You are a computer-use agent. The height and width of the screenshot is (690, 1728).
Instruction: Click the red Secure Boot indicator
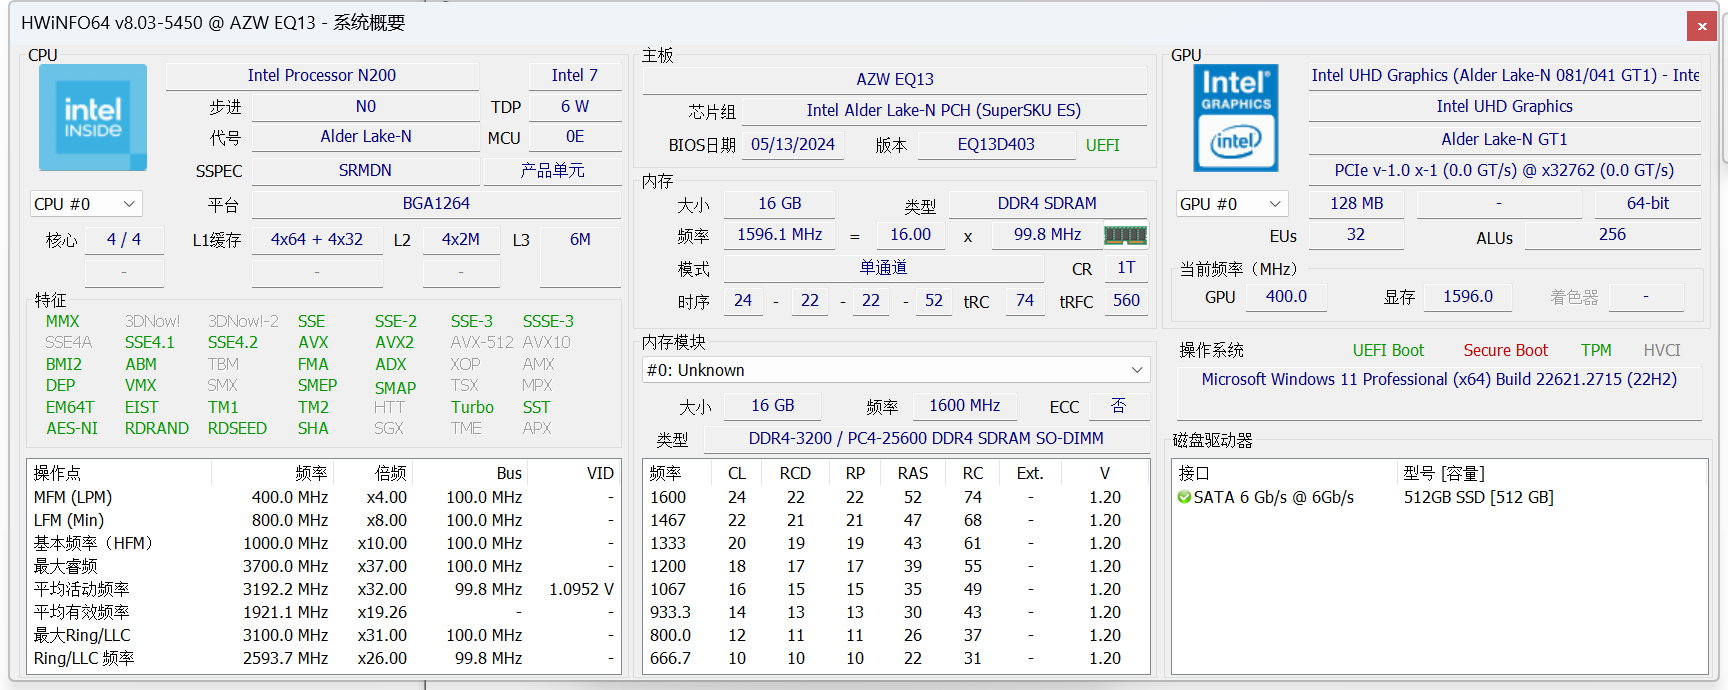coord(1505,351)
